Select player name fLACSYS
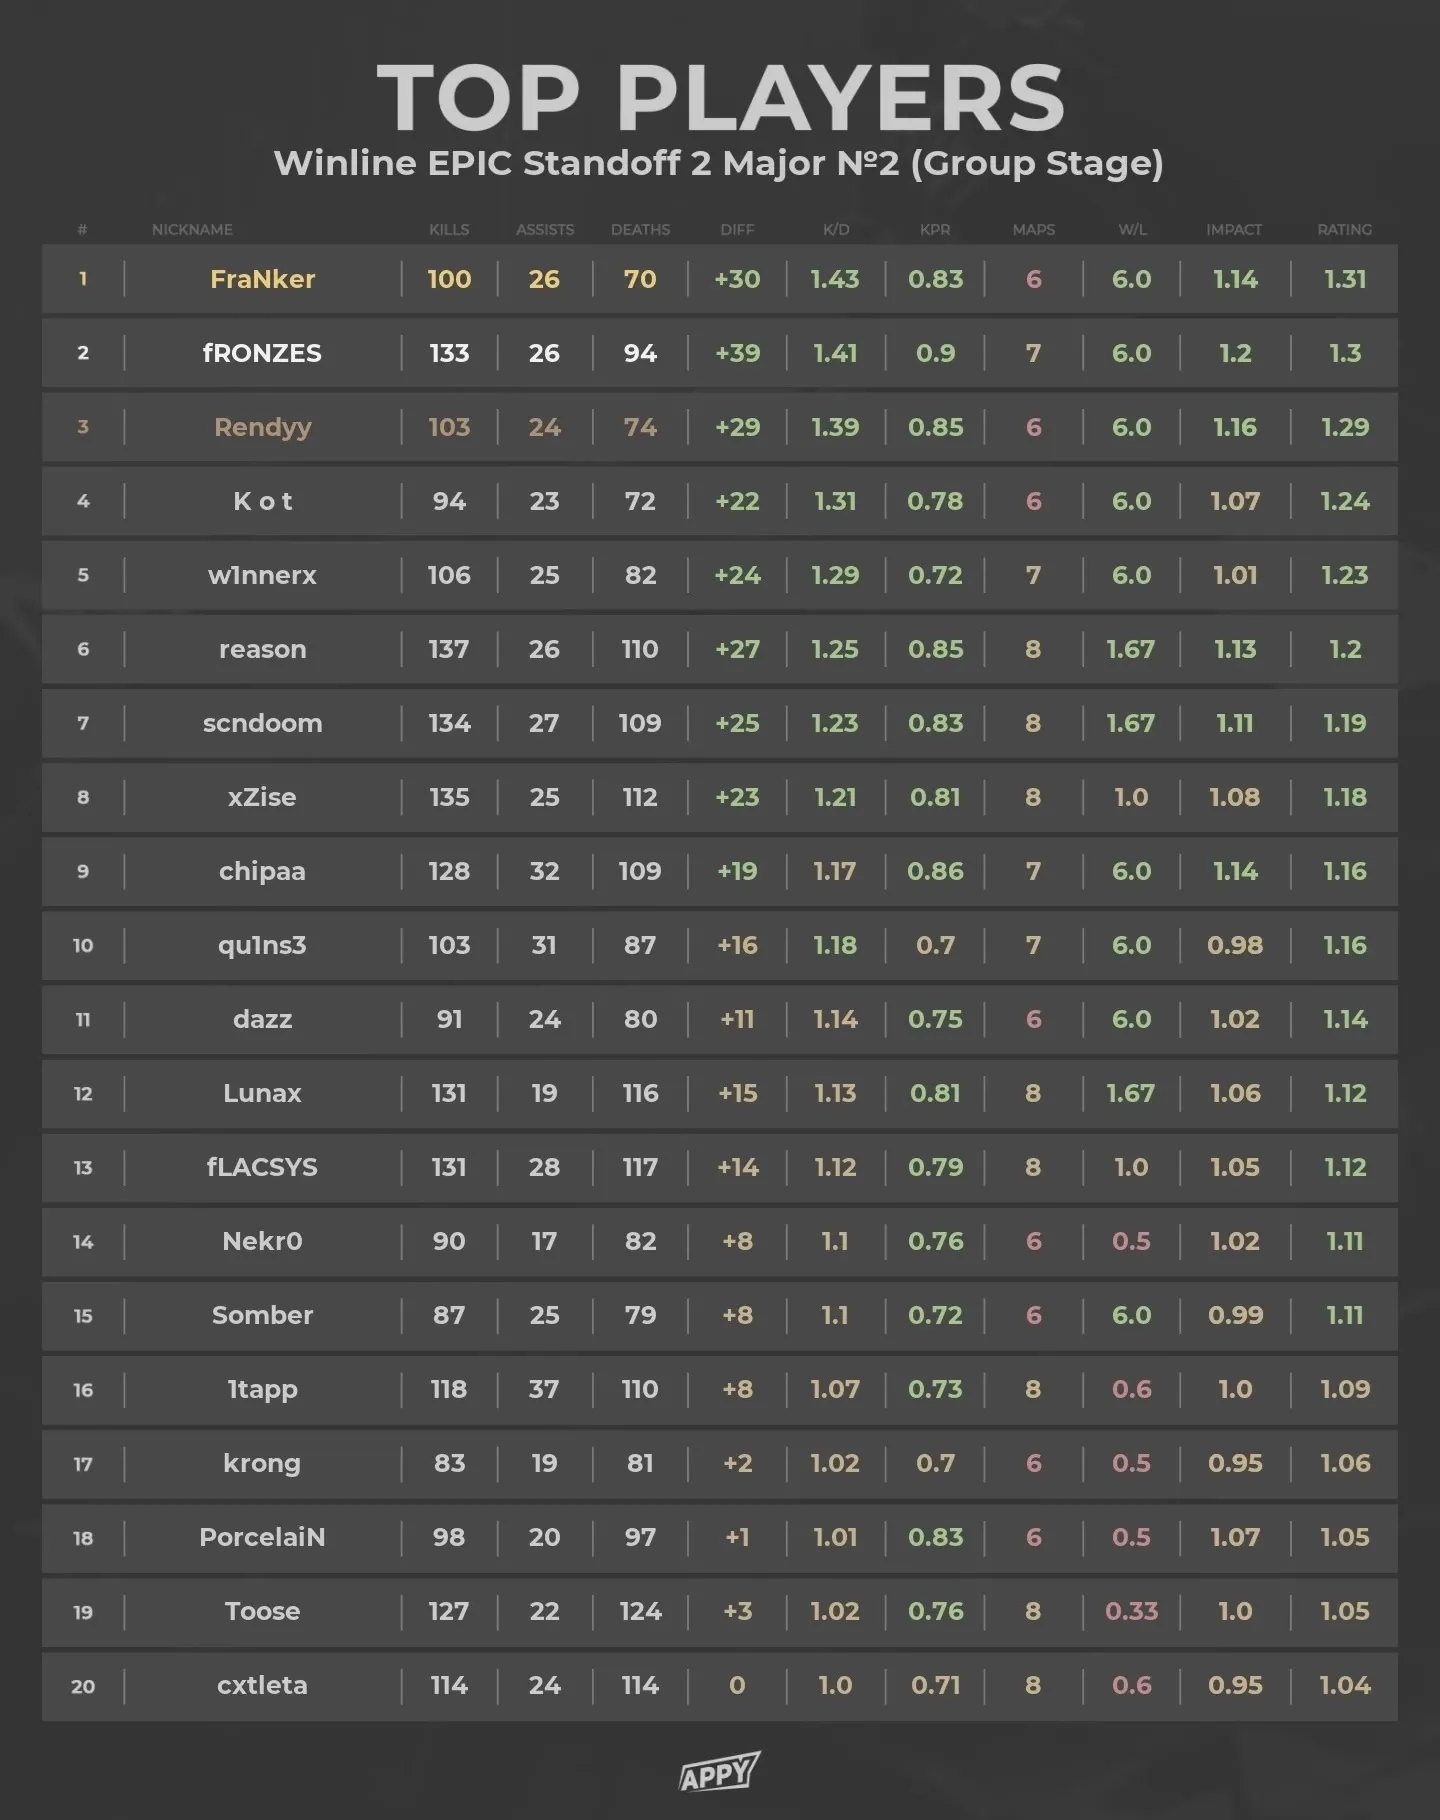The height and width of the screenshot is (1820, 1440). coord(262,1167)
